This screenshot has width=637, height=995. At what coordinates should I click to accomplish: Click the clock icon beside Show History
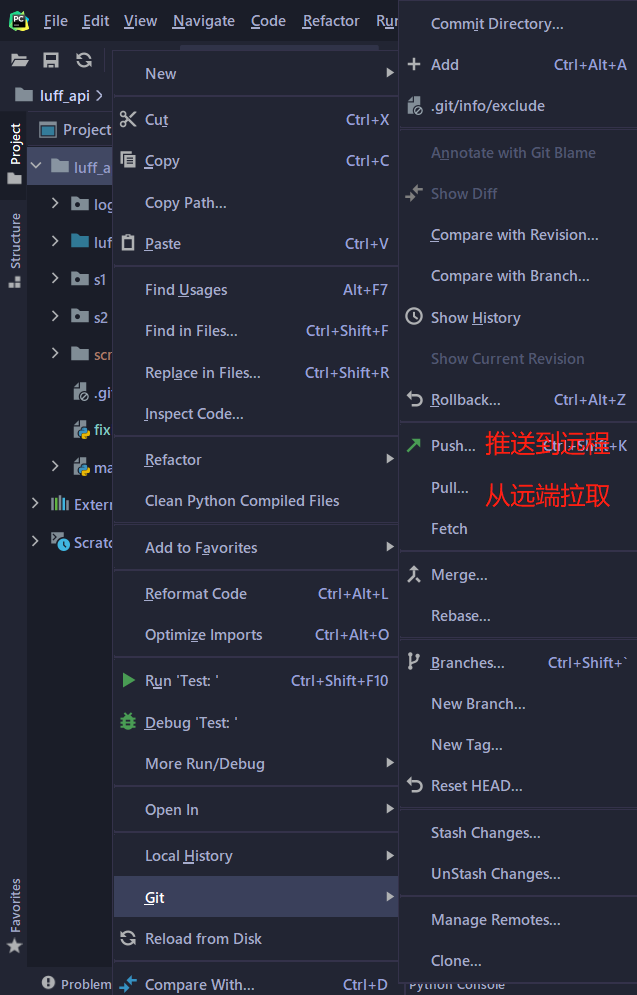(414, 316)
